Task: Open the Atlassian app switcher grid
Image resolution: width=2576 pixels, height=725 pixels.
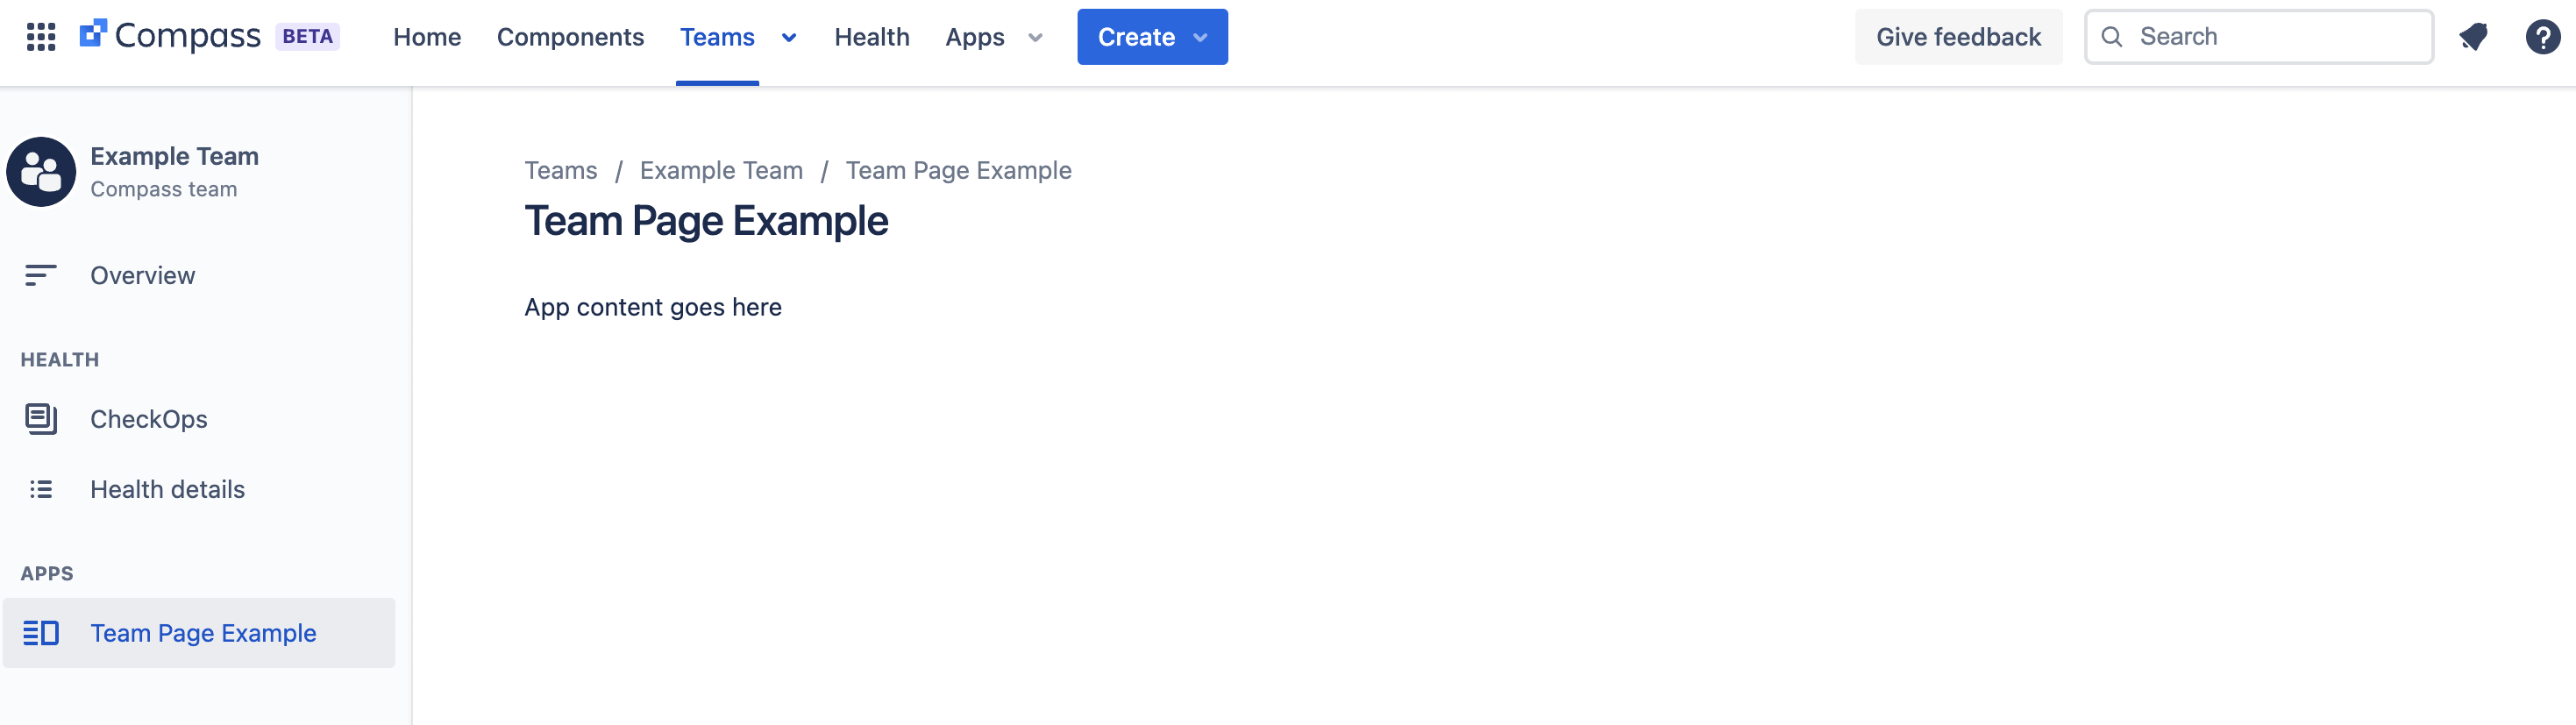Action: [x=42, y=37]
